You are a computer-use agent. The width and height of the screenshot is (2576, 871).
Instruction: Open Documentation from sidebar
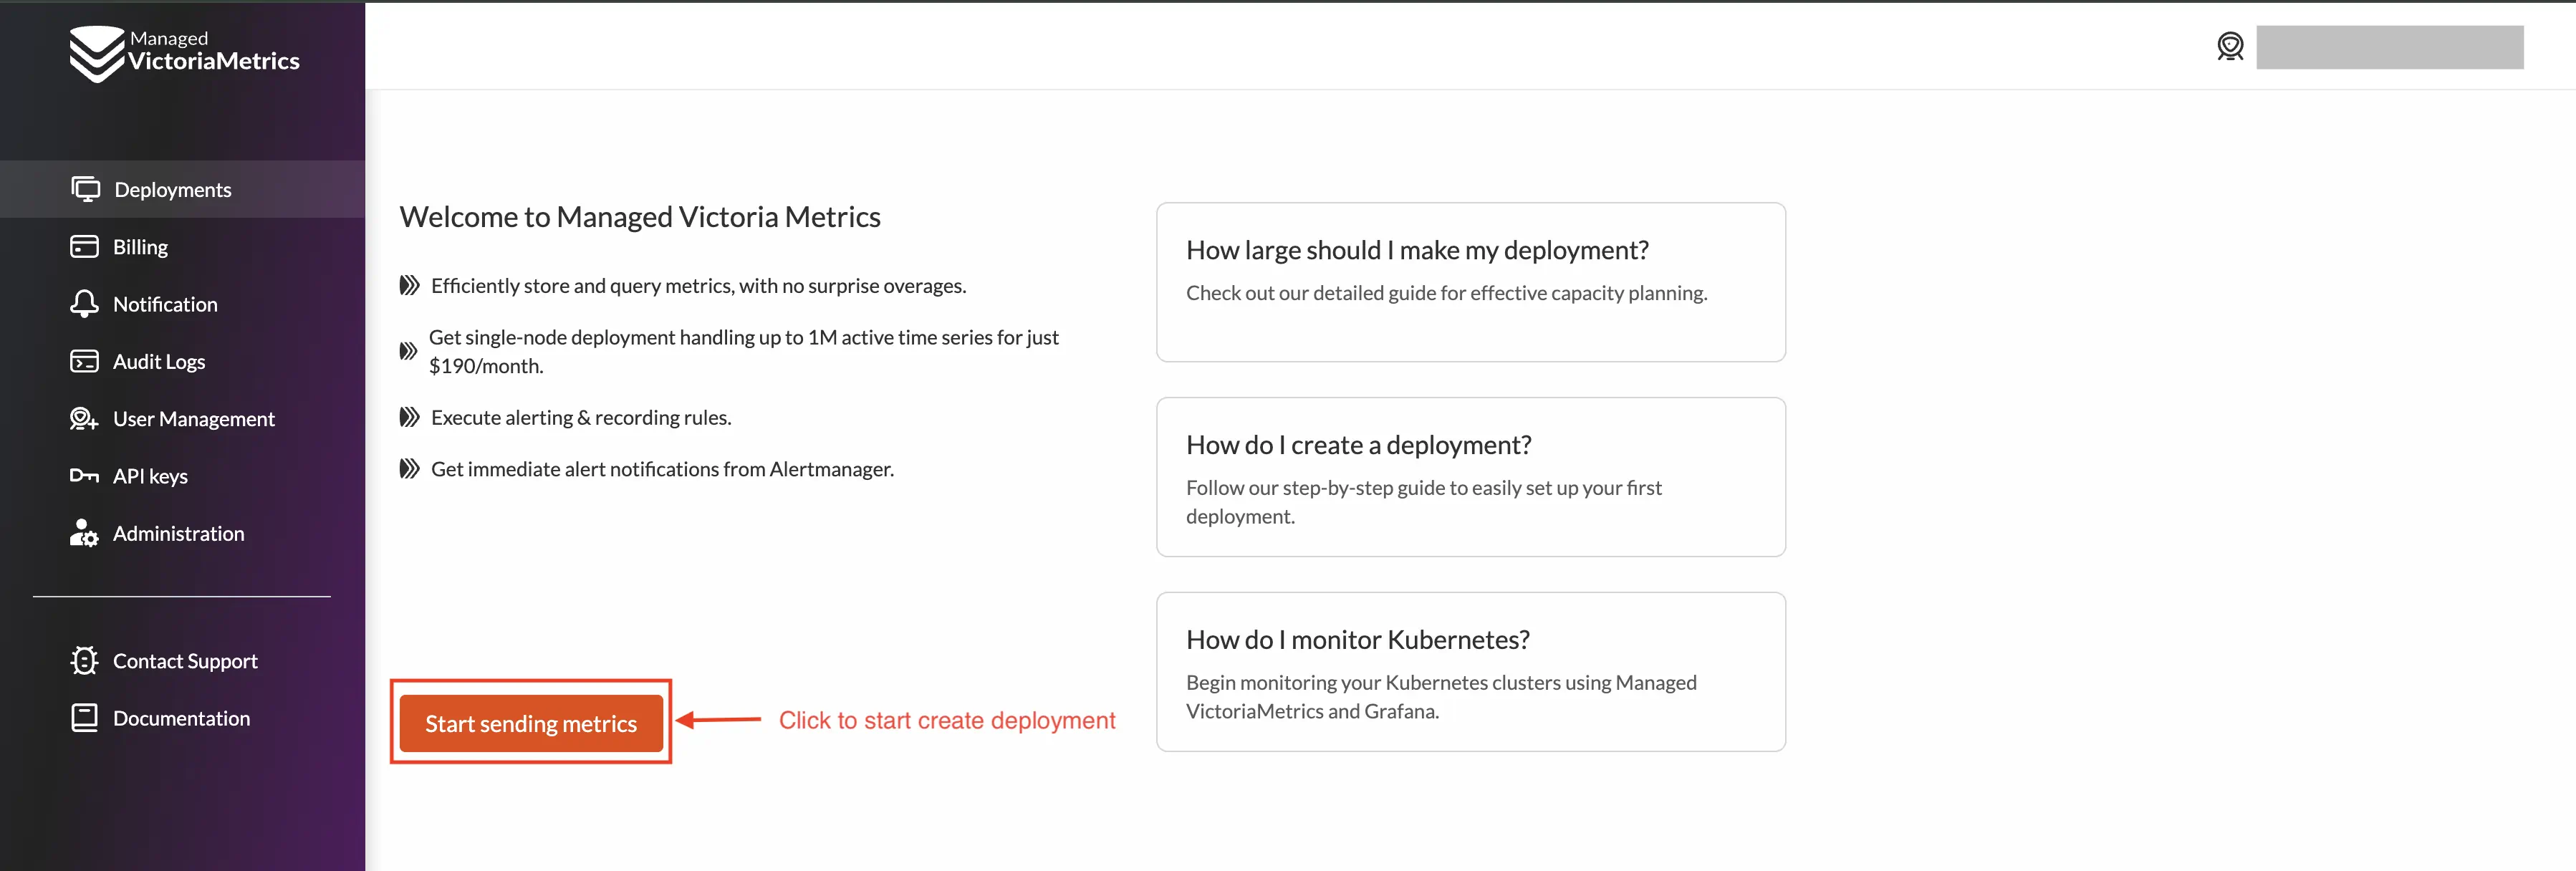click(x=182, y=718)
